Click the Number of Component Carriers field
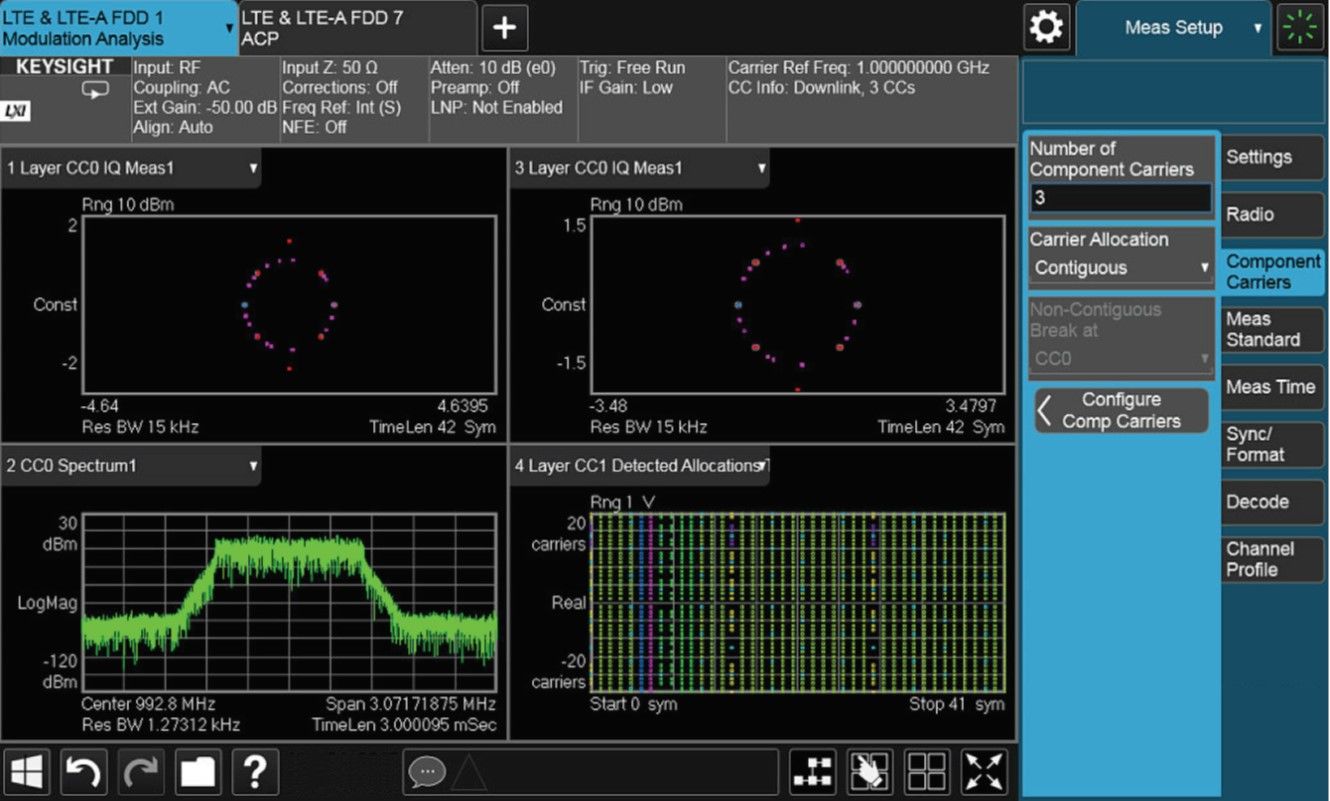The height and width of the screenshot is (801, 1330). tap(1120, 198)
